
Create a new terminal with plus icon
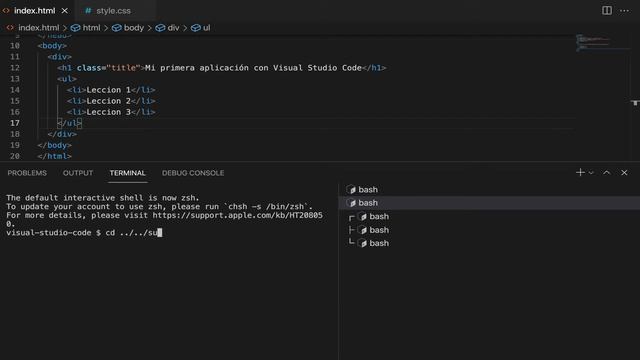tap(580, 173)
